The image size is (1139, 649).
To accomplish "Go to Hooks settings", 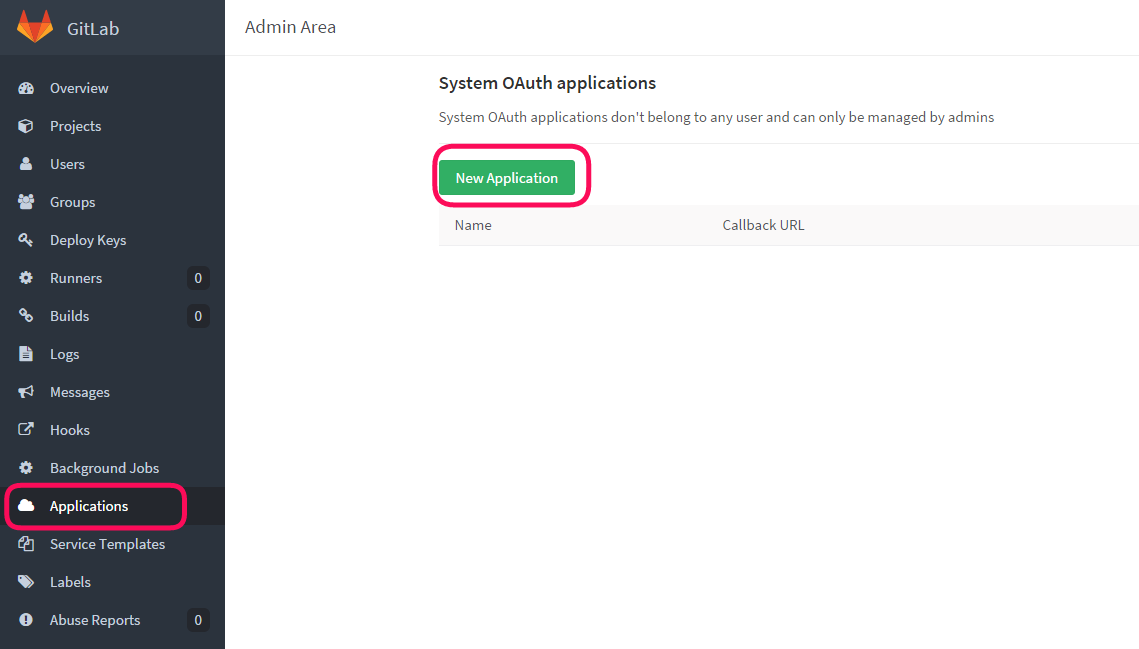I will pos(70,430).
